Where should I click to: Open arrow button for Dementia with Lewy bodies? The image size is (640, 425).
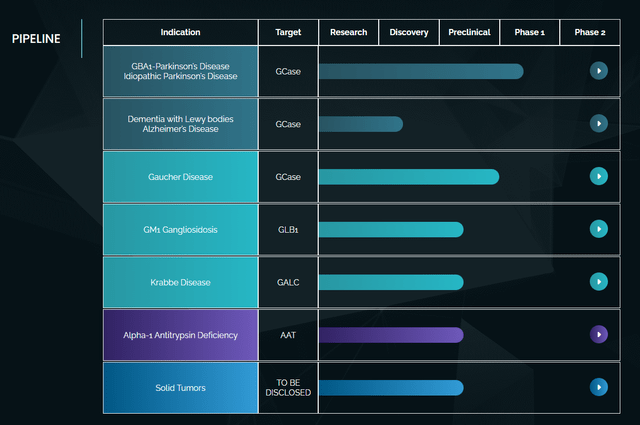point(598,124)
